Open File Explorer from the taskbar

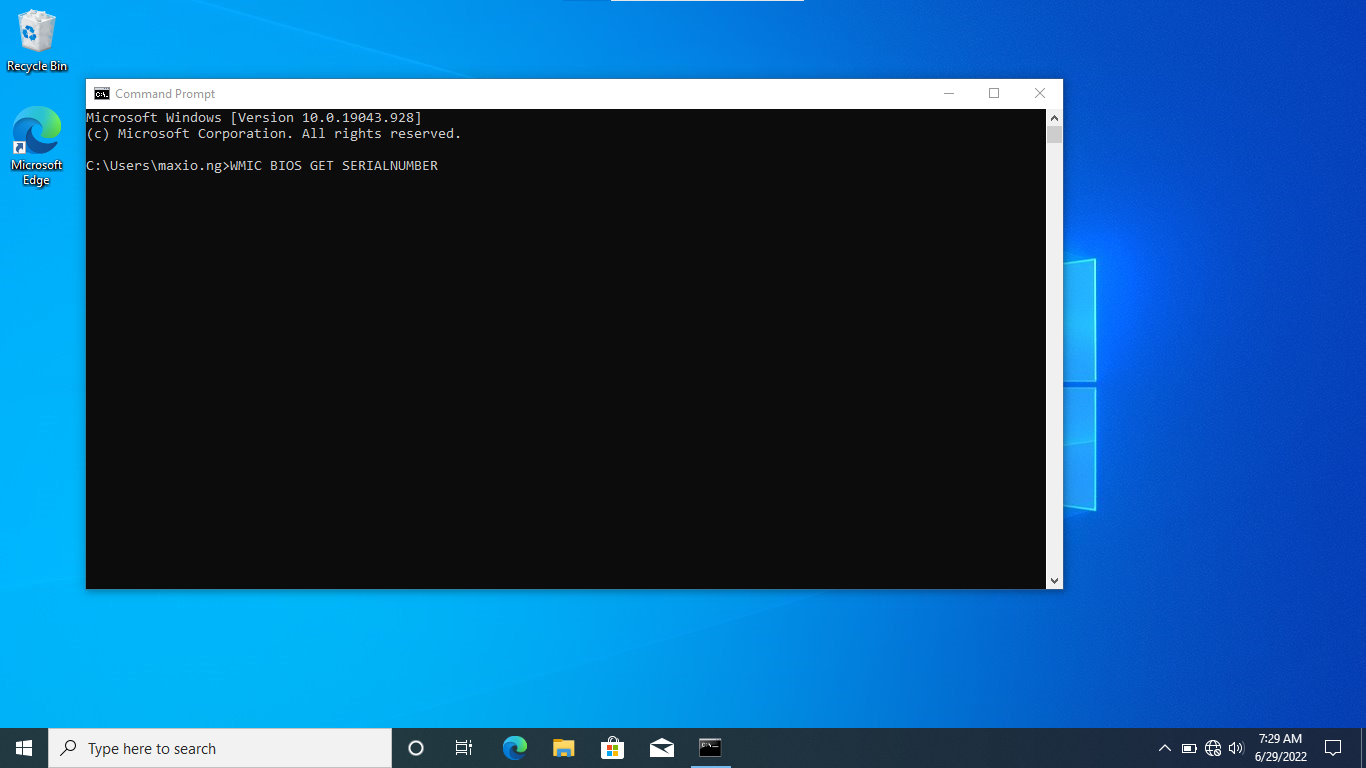coord(563,747)
